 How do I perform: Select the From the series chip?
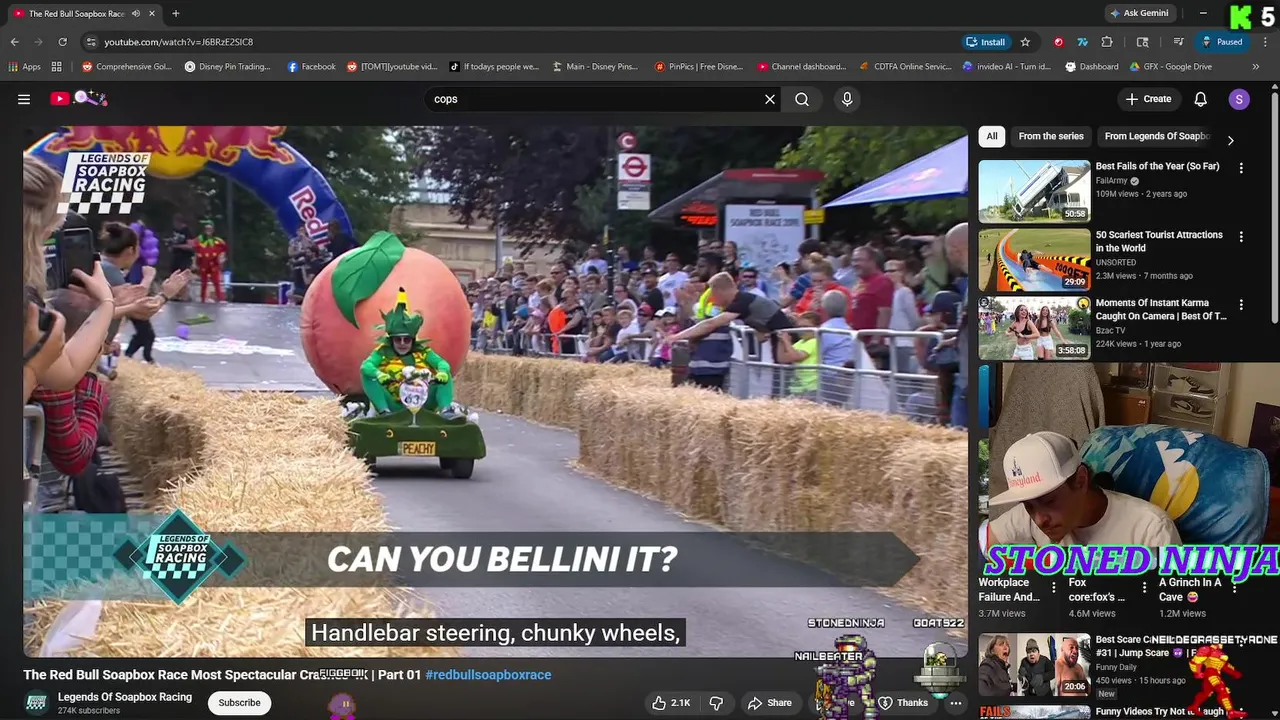1051,136
